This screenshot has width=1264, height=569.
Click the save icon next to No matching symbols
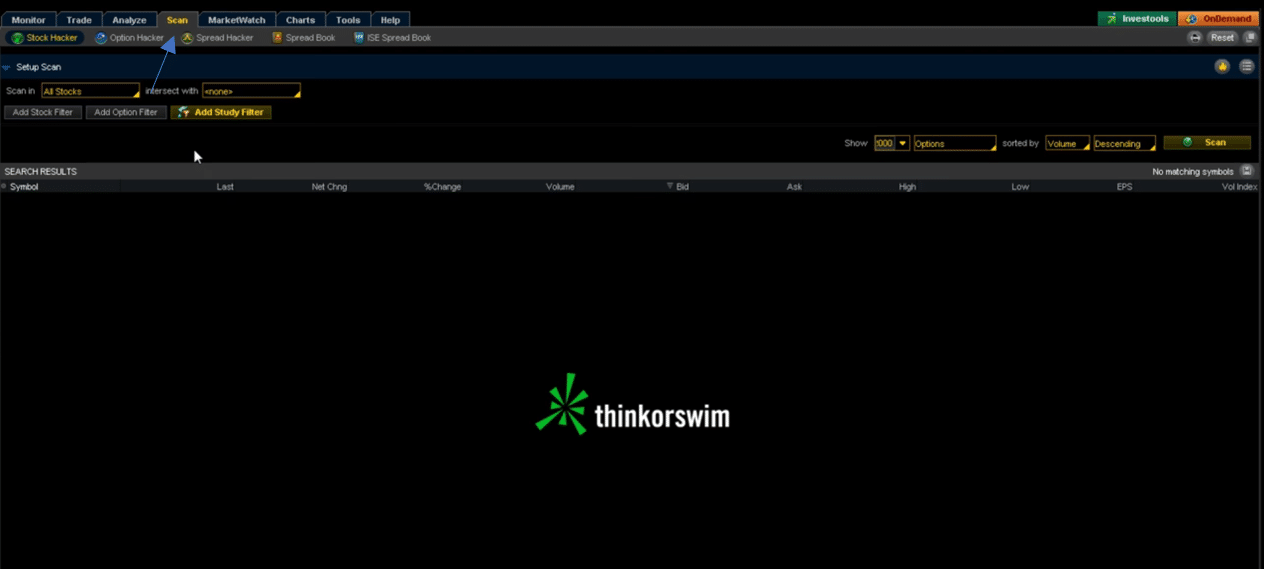1246,171
